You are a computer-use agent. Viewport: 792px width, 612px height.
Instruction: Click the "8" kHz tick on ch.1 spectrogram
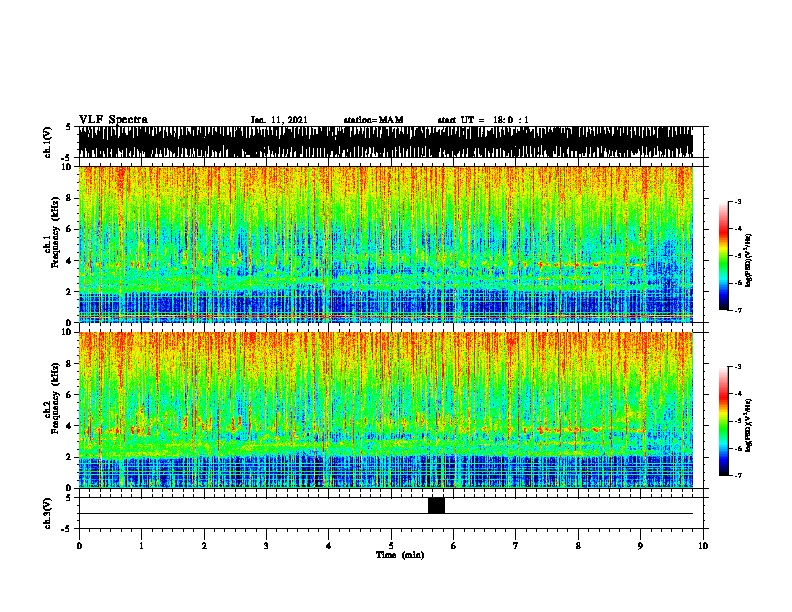click(70, 198)
